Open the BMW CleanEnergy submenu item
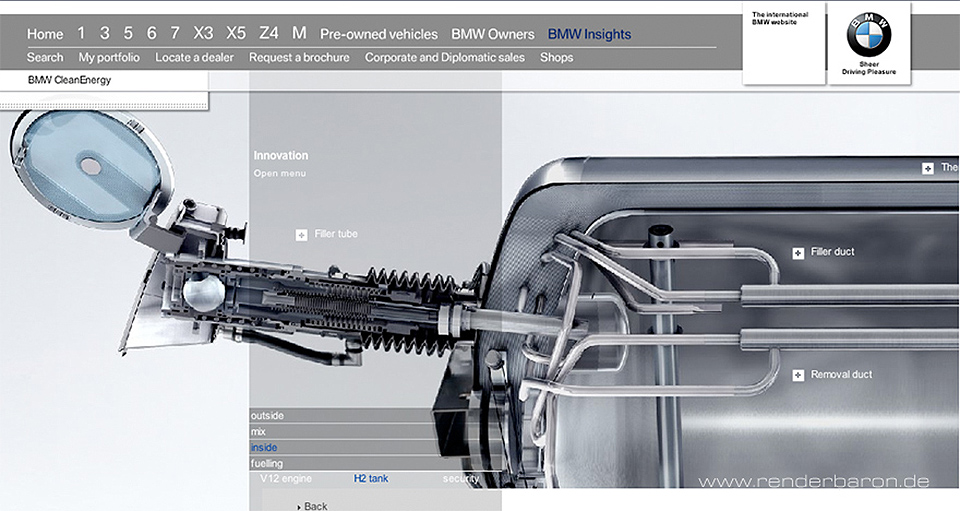Image resolution: width=960 pixels, height=511 pixels. (x=70, y=80)
